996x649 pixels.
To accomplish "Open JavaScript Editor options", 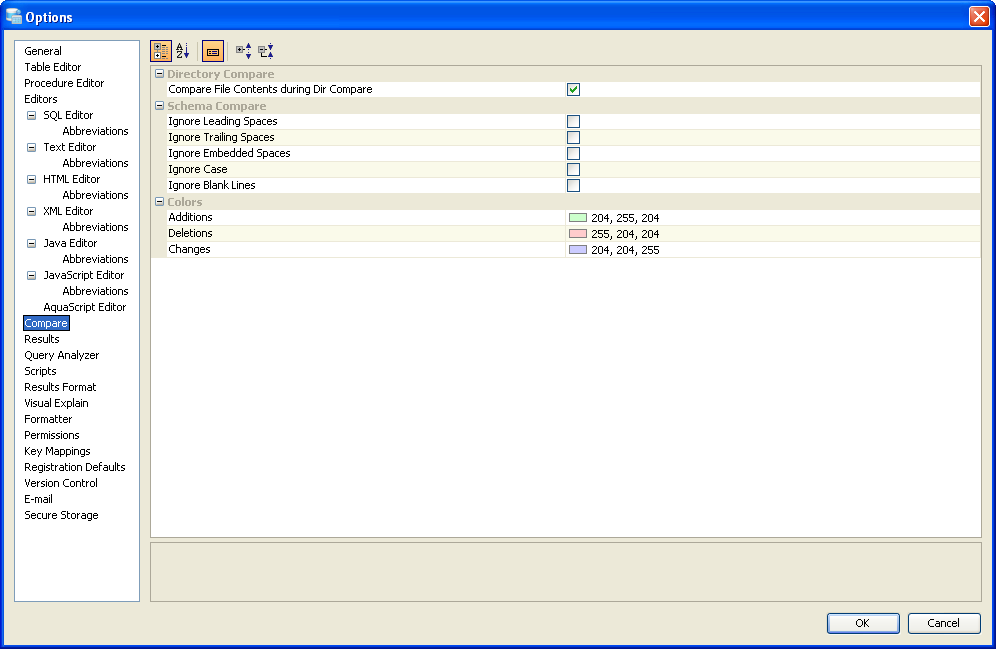I will tap(83, 275).
